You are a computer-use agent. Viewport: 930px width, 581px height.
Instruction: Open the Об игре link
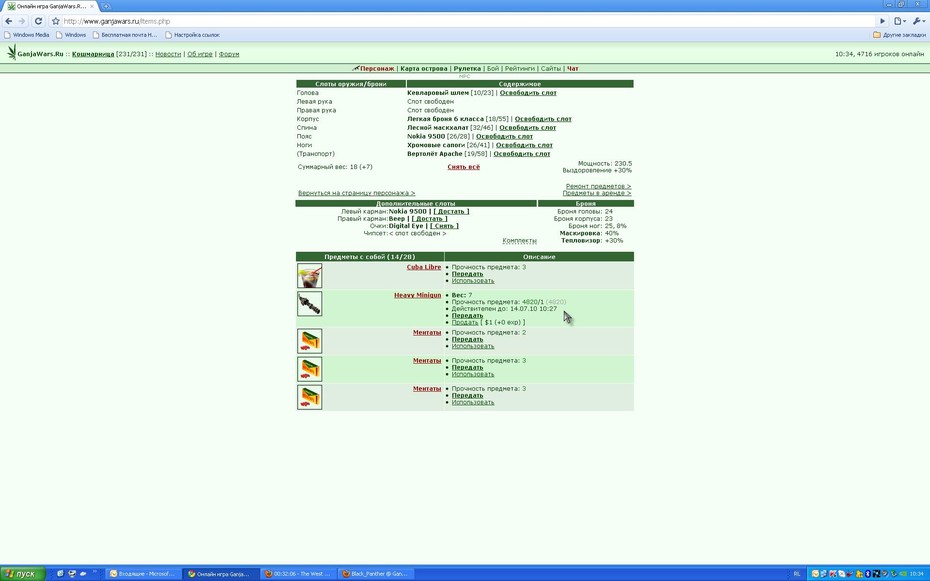(x=200, y=54)
